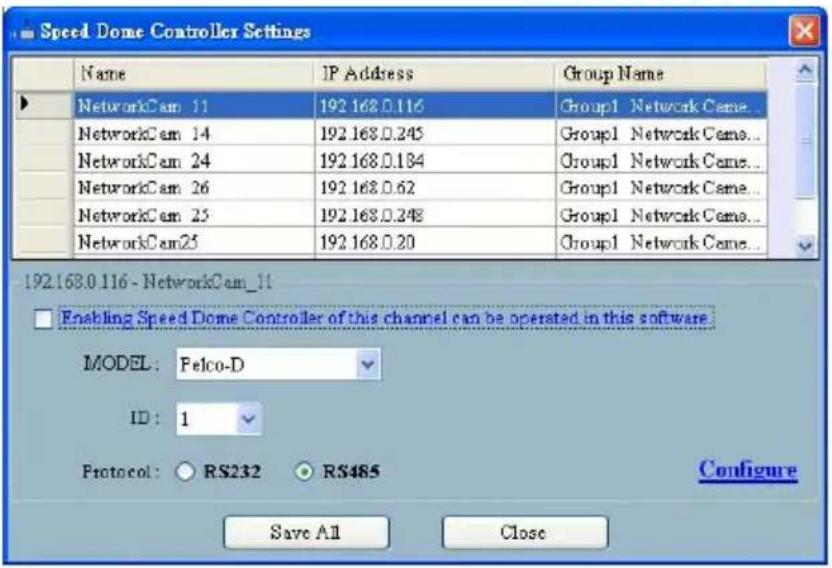Click the IP address cell 192.168.0.248
The image size is (832, 568).
[435, 215]
